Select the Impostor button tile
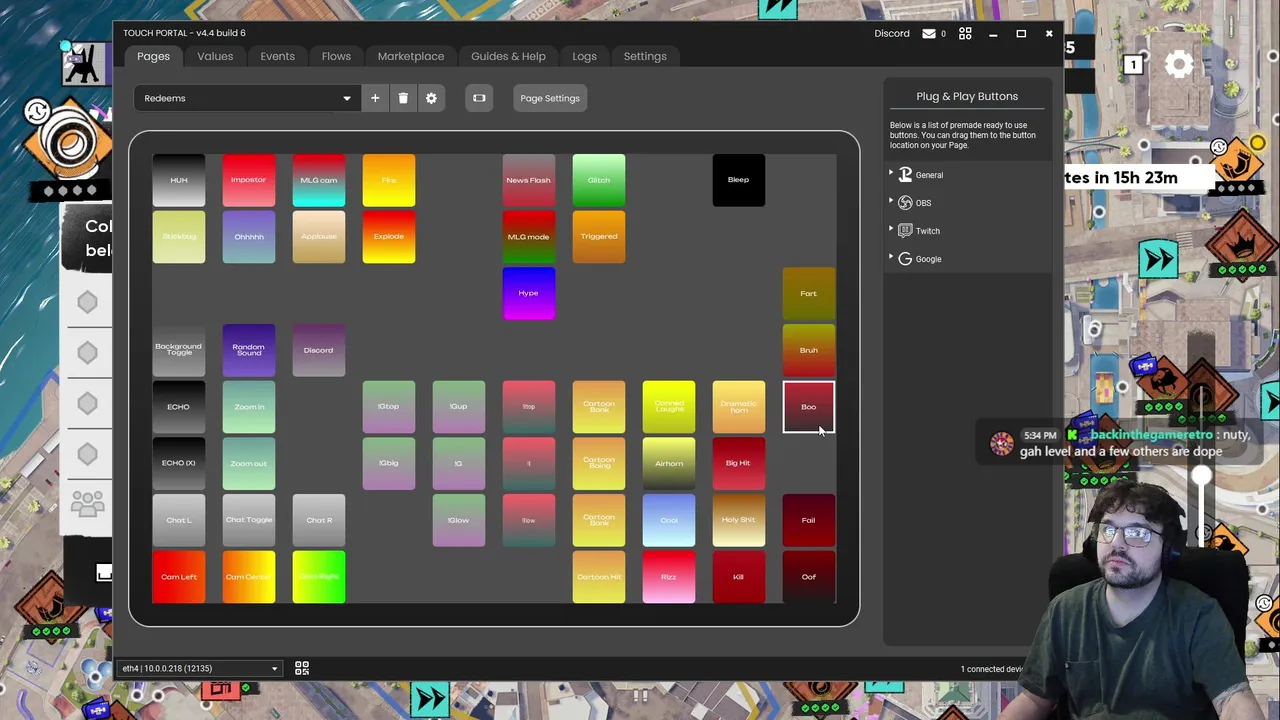Viewport: 1280px width, 720px height. point(249,180)
